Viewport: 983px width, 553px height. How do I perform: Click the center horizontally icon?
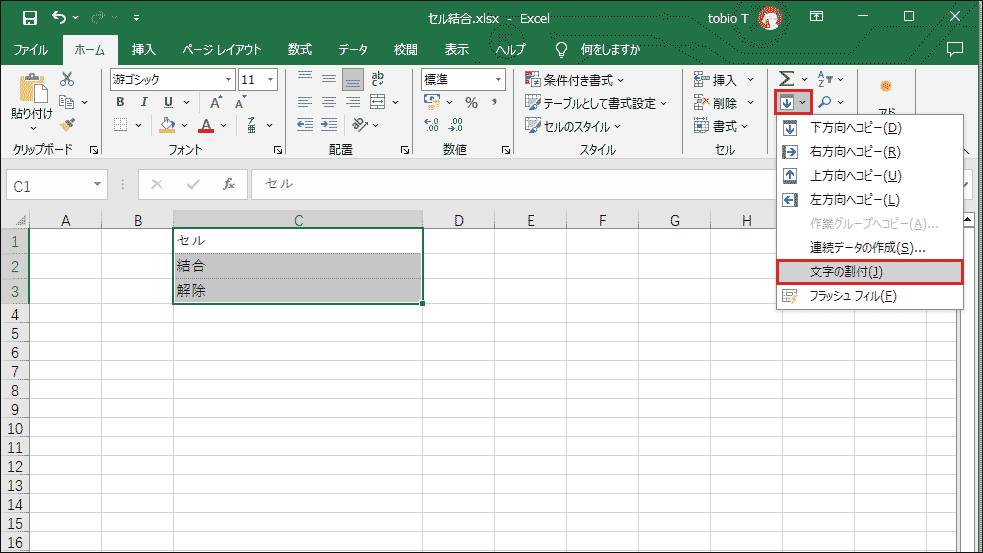point(329,102)
